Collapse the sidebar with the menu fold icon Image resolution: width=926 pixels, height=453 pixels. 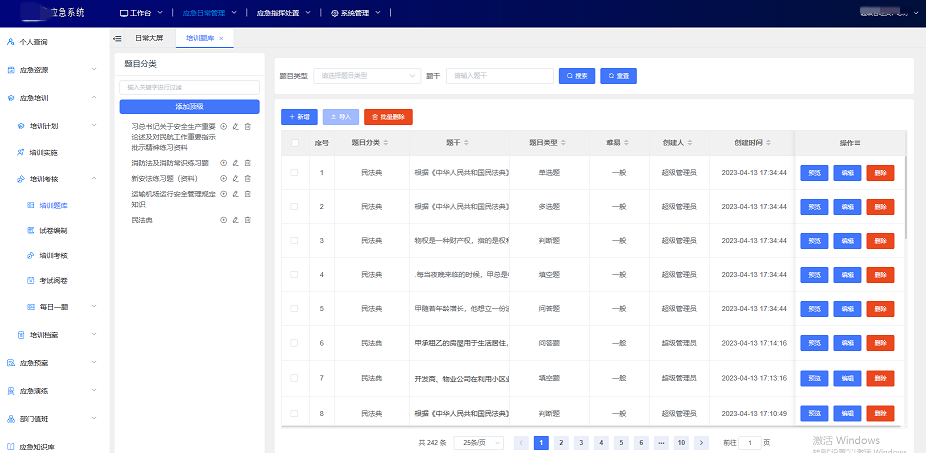pos(117,38)
